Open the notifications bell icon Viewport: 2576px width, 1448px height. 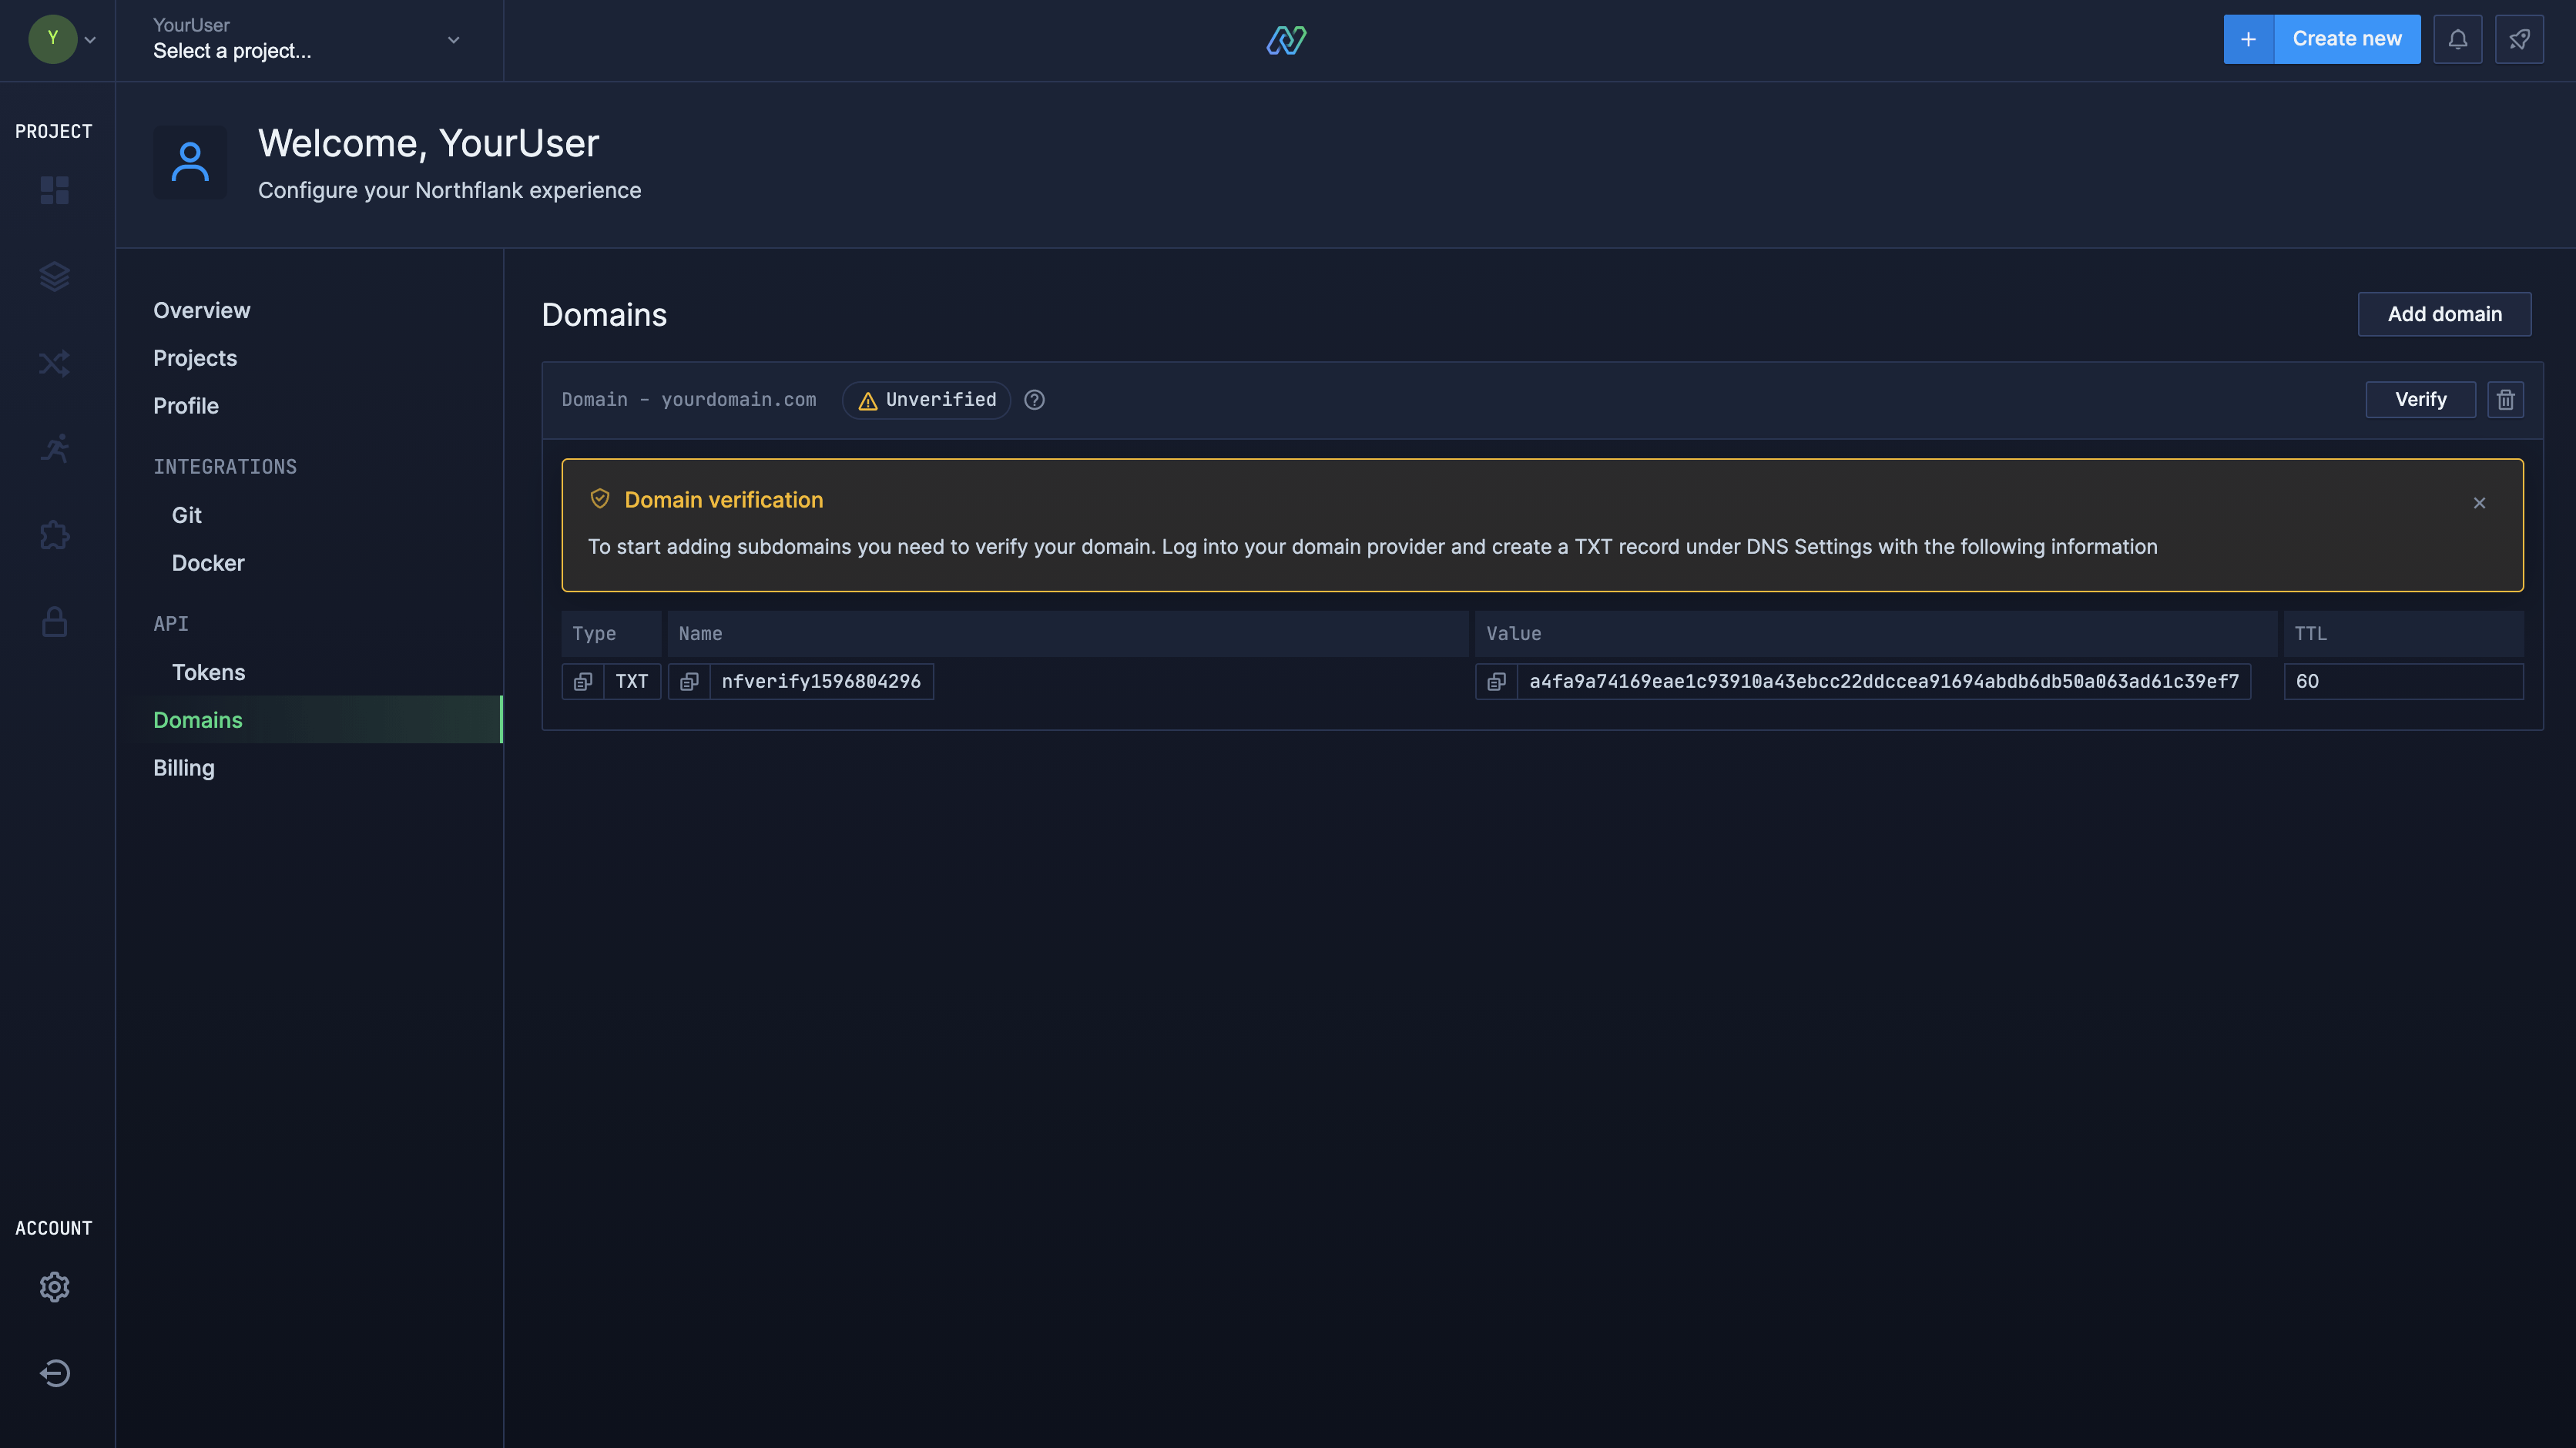click(2458, 39)
